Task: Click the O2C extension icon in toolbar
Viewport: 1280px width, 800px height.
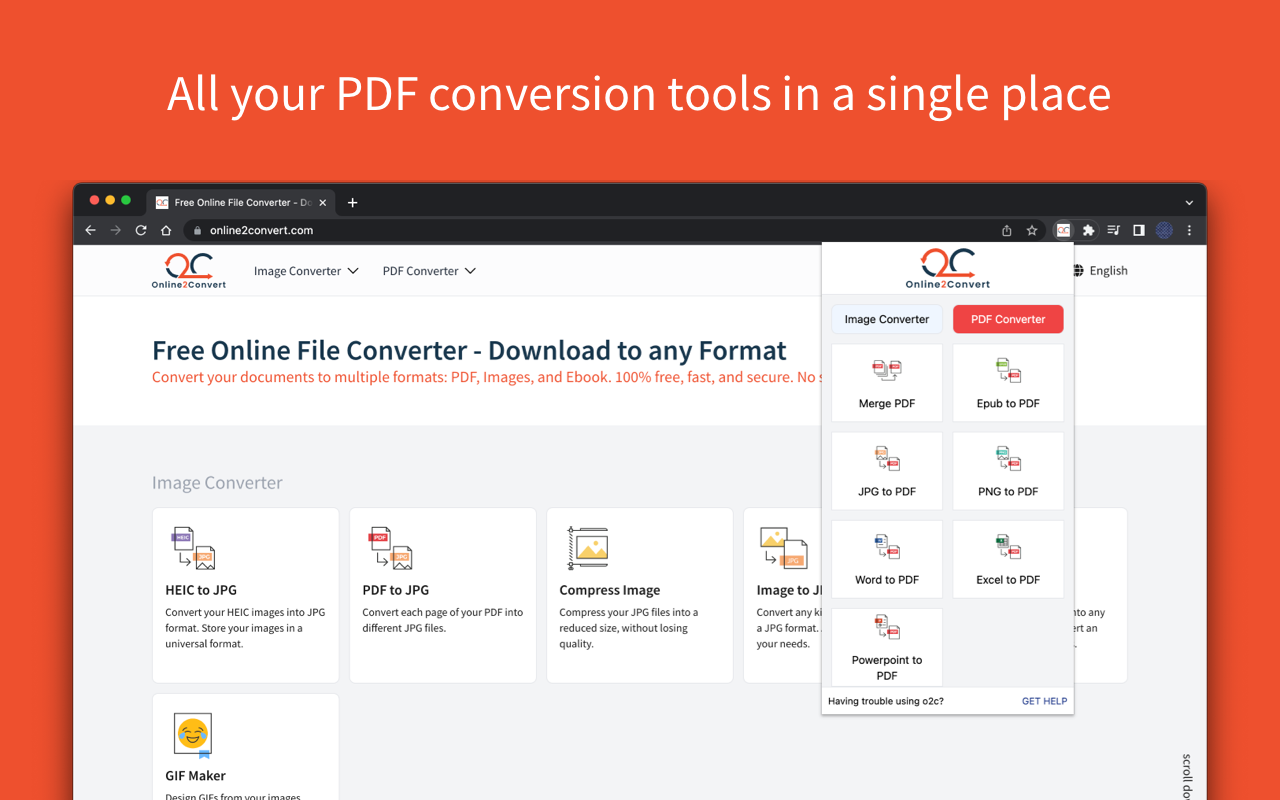Action: (x=1063, y=230)
